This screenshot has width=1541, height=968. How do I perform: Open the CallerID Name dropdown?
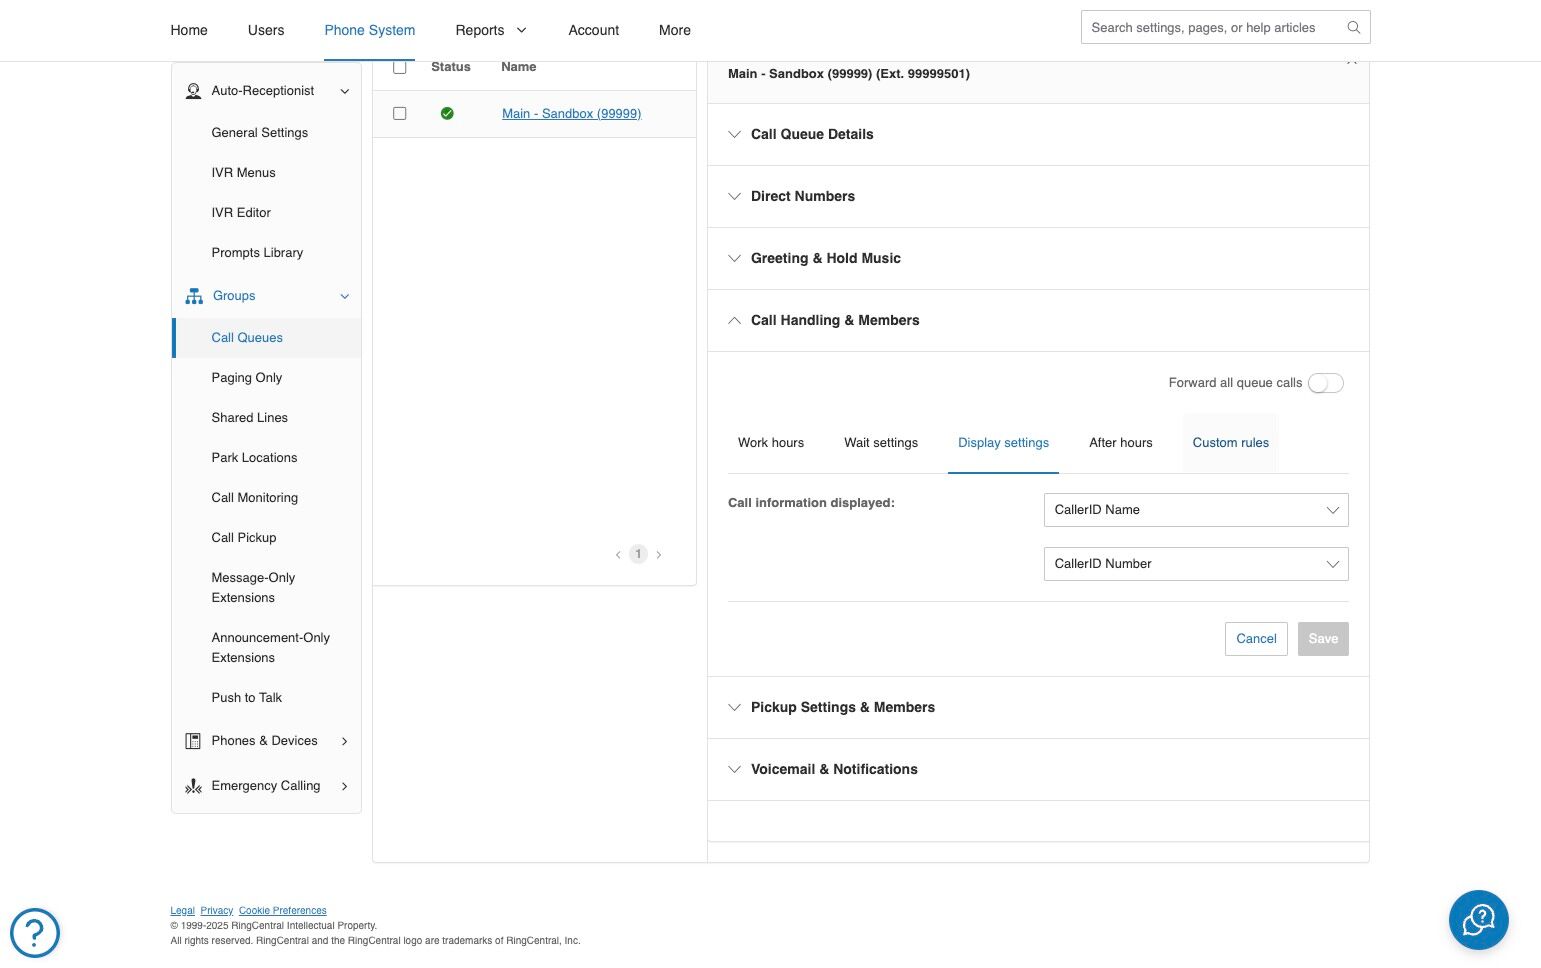pos(1195,510)
